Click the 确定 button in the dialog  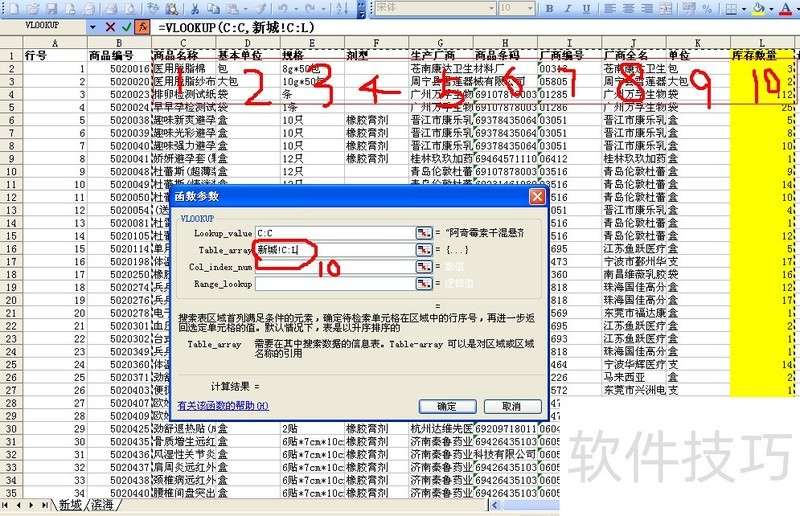[447, 406]
